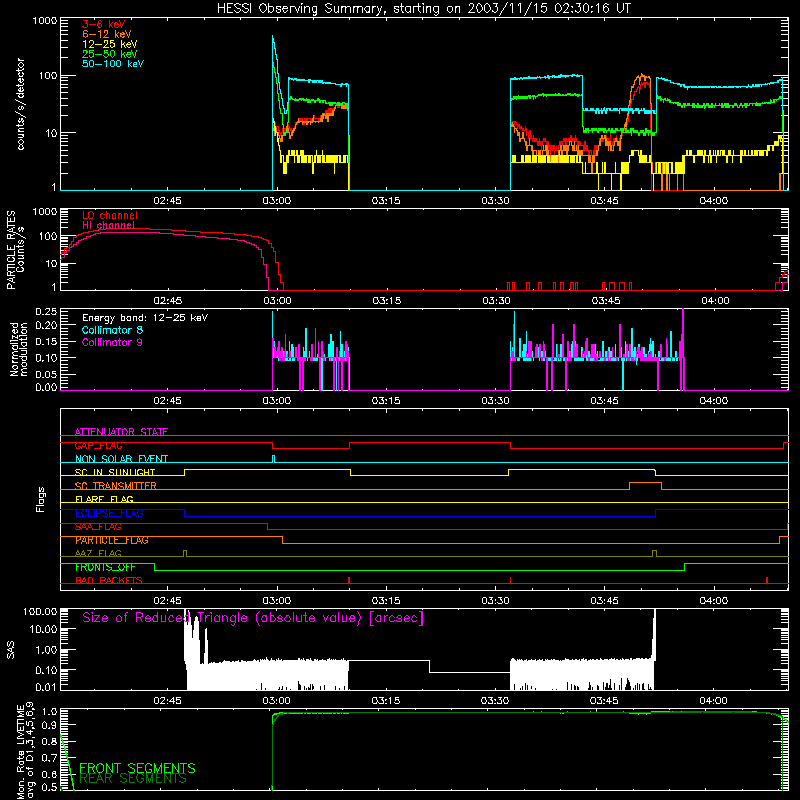
Task: Click the BAD_PACKETS flag label
Action: [x=109, y=581]
